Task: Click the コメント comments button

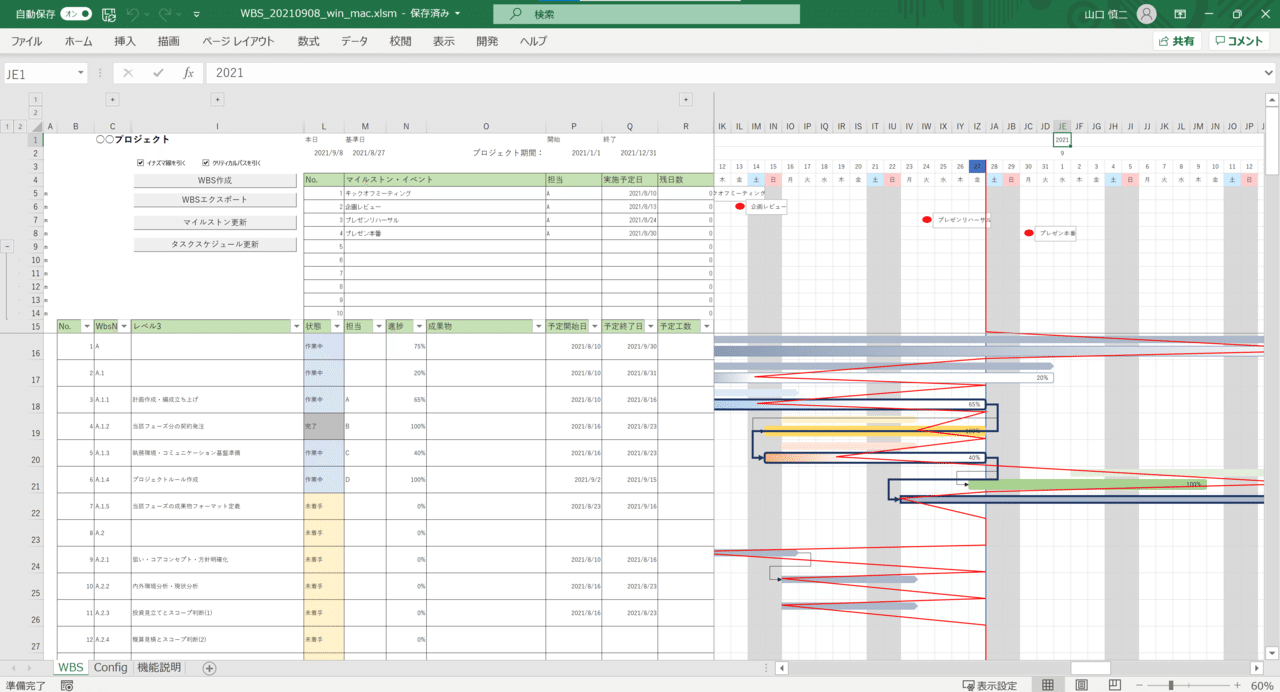Action: coord(1239,41)
